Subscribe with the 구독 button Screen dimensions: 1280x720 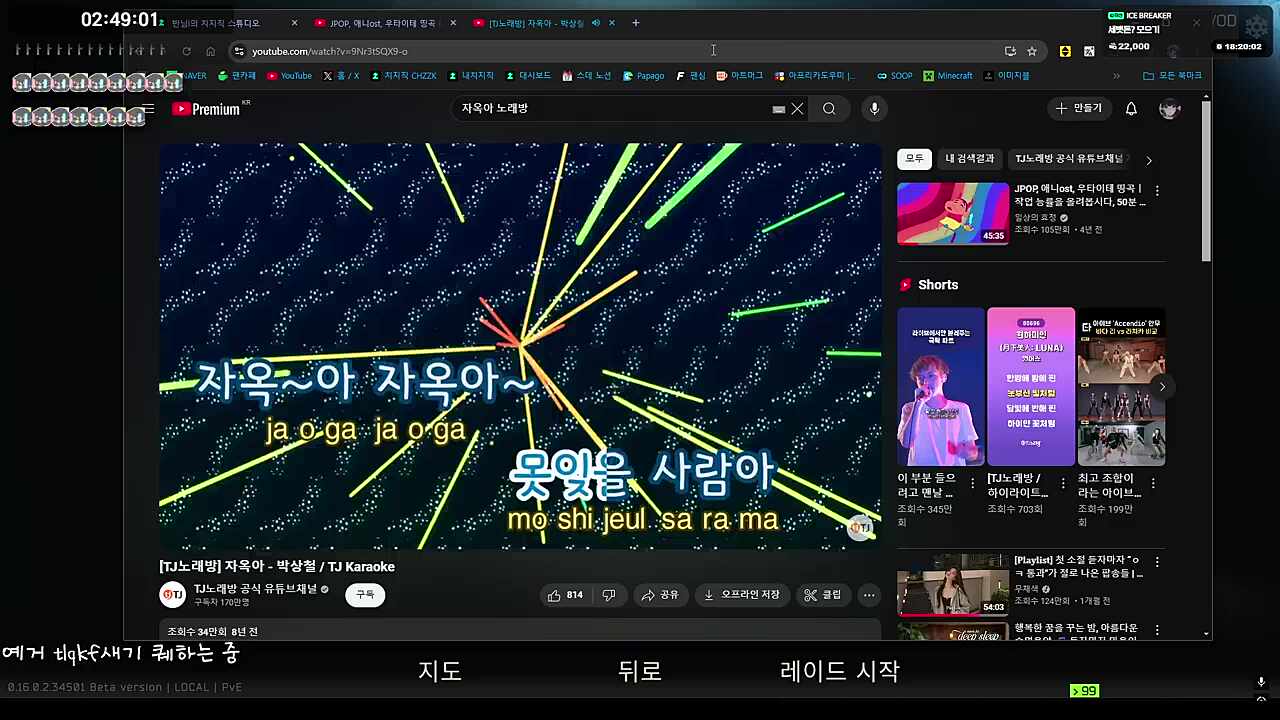click(x=365, y=594)
